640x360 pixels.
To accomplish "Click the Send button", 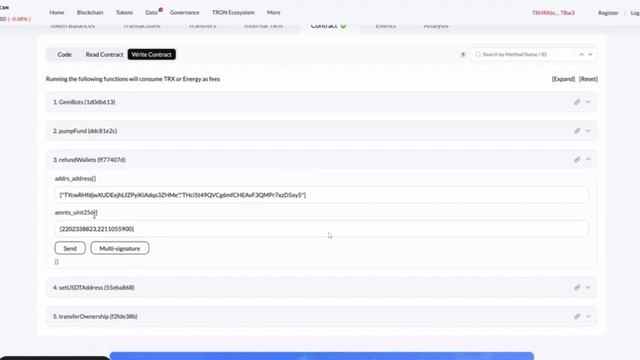I will click(x=70, y=248).
